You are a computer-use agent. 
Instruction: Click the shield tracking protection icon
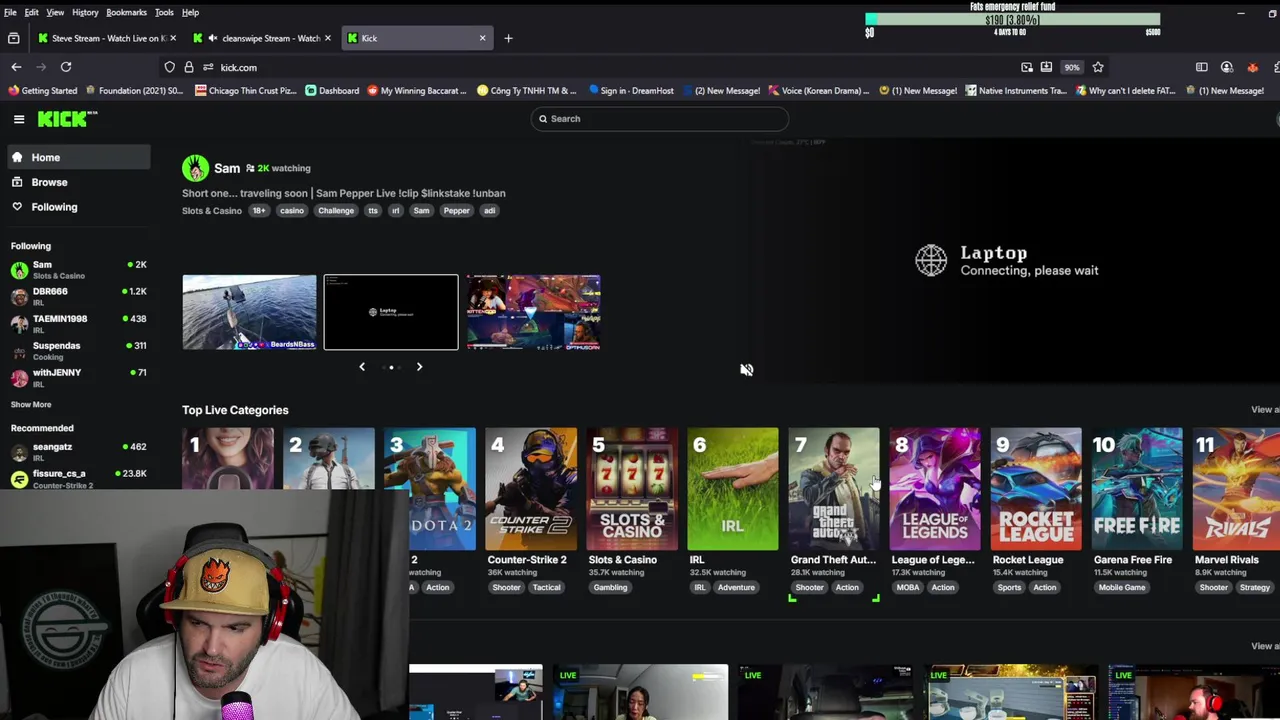[x=170, y=67]
